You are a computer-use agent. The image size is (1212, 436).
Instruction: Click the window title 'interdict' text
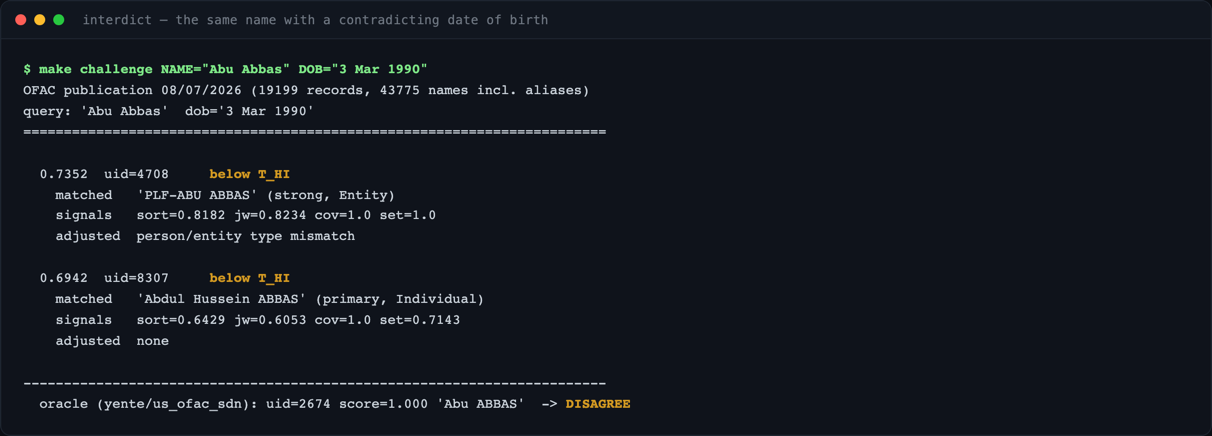[115, 20]
